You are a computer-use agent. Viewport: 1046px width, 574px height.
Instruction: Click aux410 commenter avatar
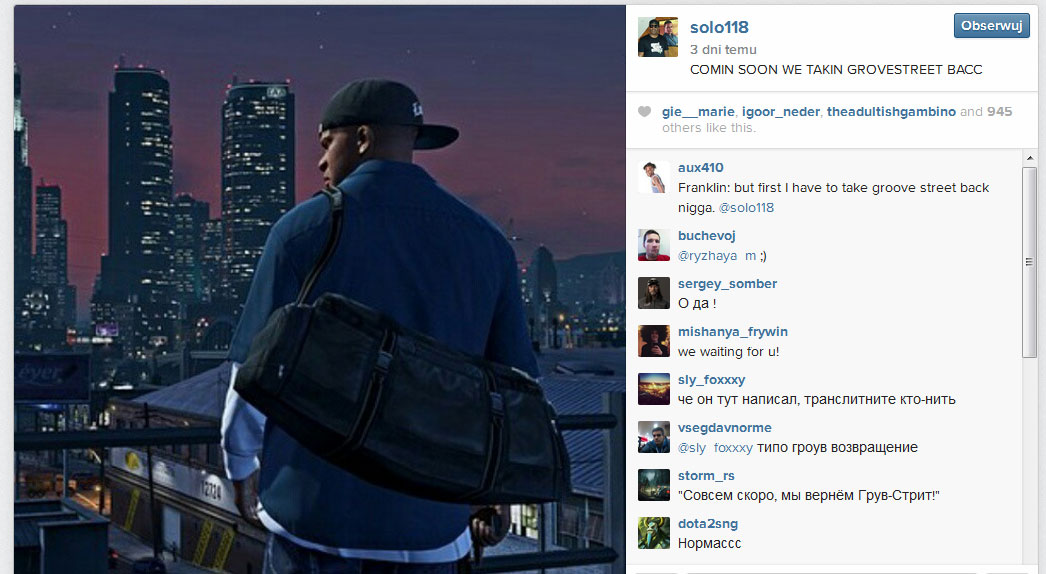click(654, 177)
